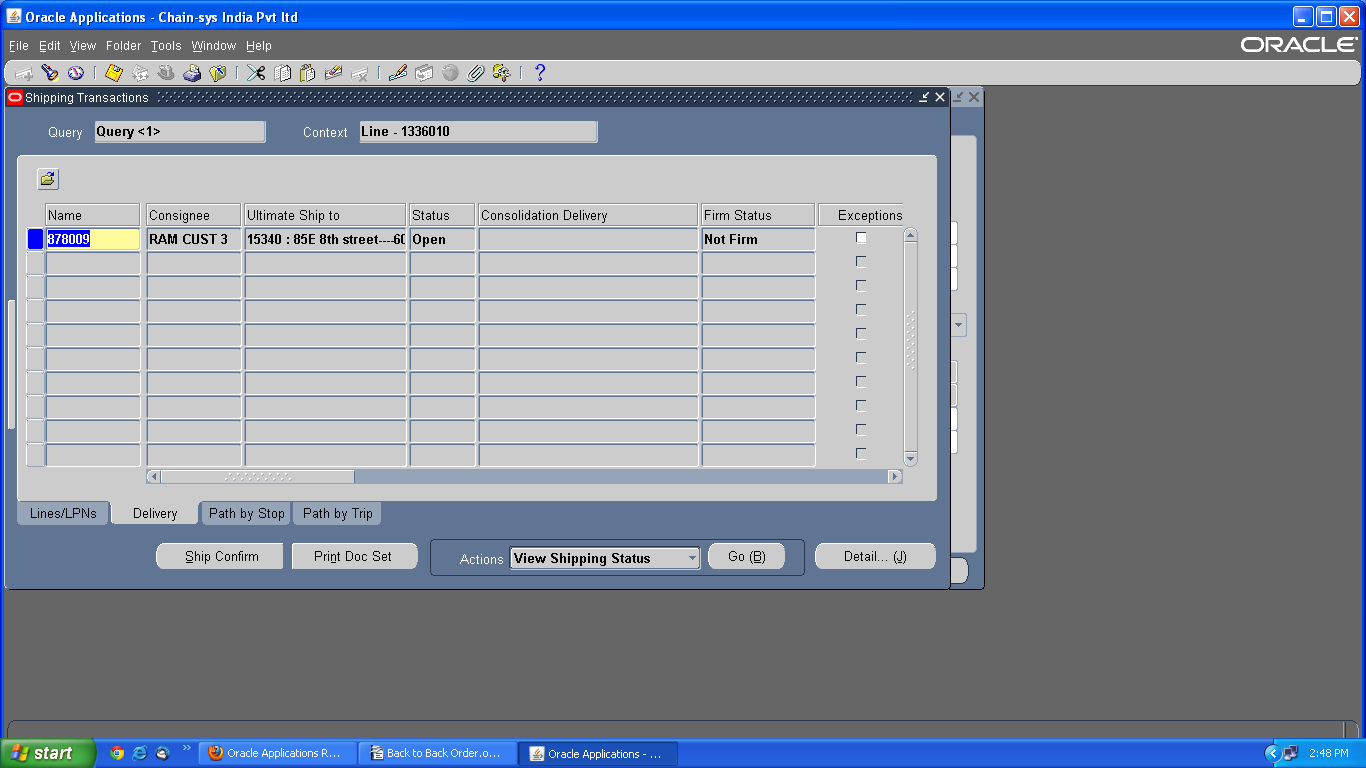
Task: Click the Switch Responsibilities hat icon
Action: point(166,73)
